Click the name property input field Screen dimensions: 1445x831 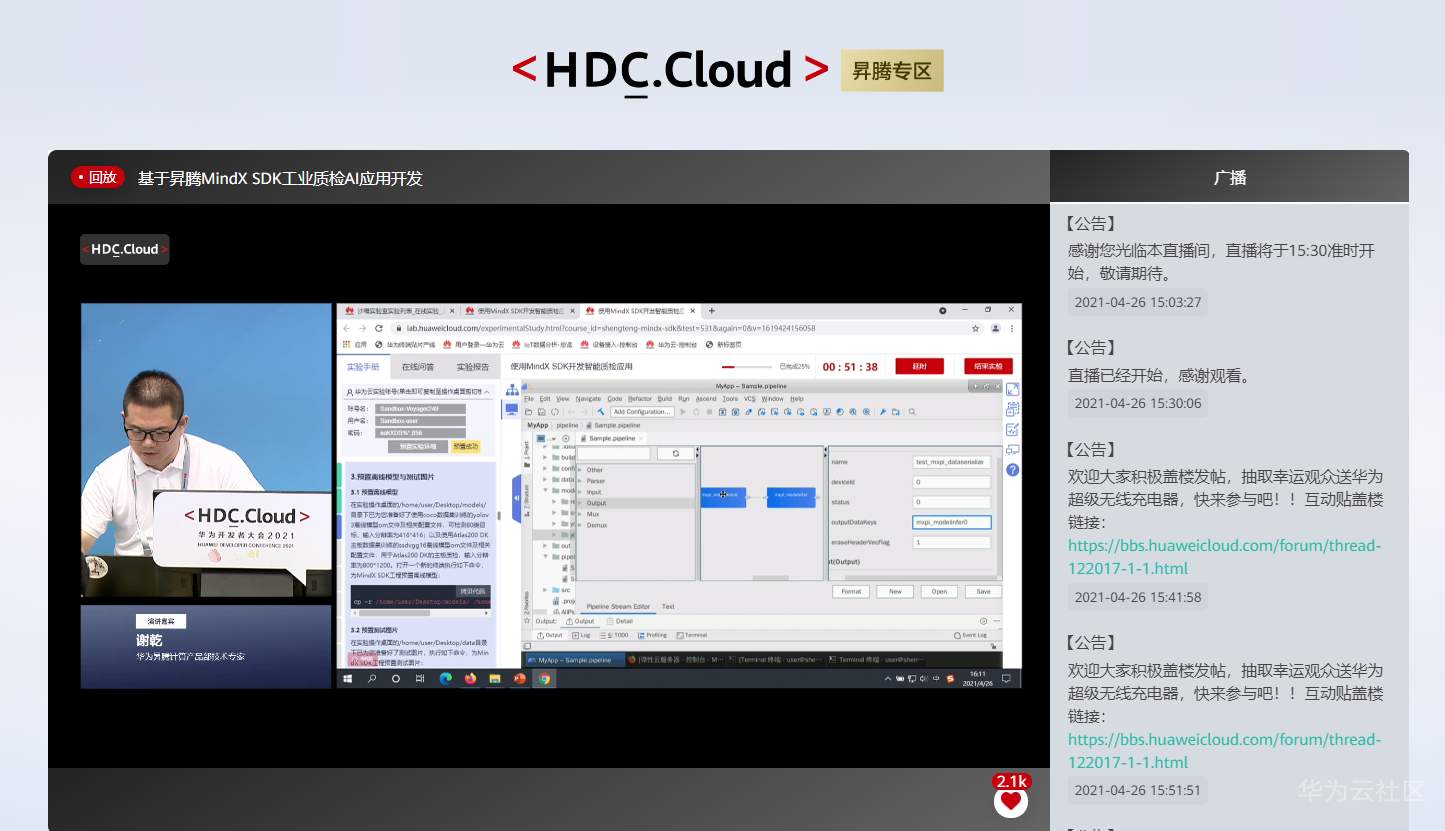952,462
